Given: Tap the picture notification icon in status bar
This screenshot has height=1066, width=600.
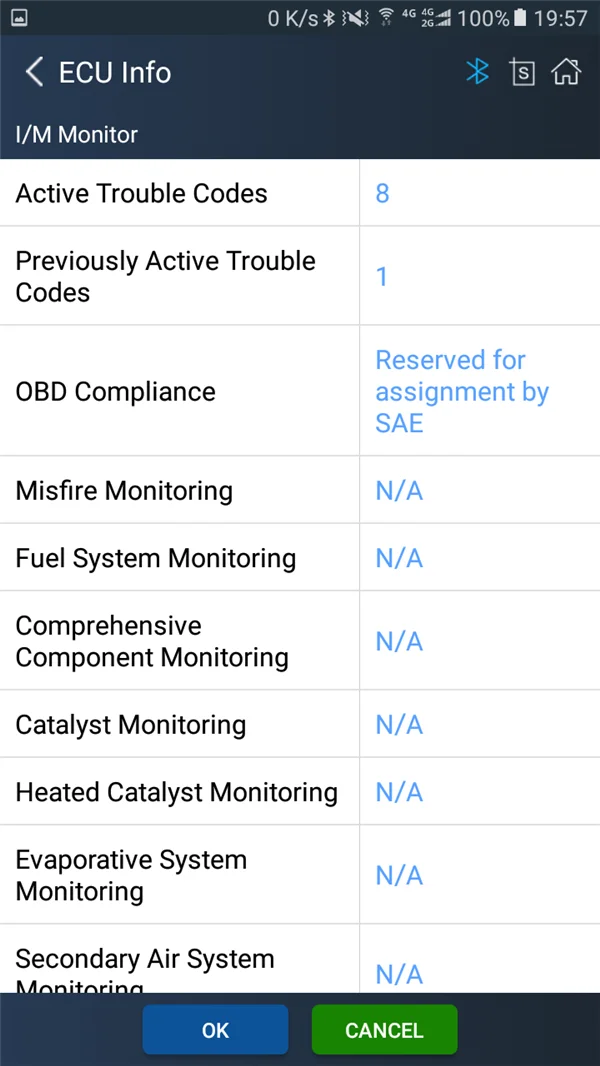Looking at the screenshot, I should [x=20, y=18].
